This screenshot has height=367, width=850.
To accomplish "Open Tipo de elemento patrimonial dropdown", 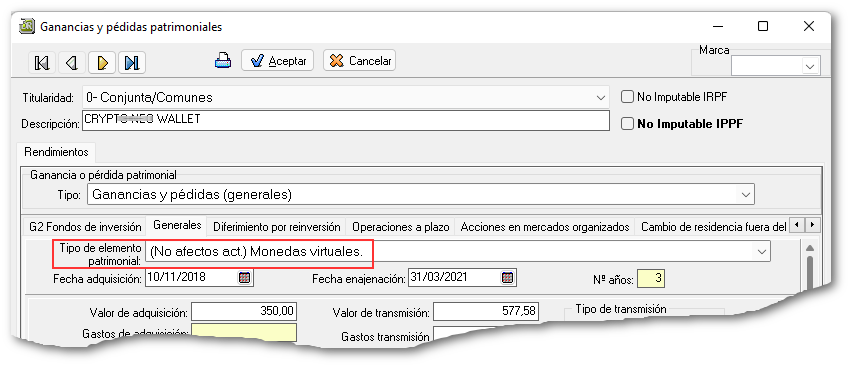I will [762, 251].
